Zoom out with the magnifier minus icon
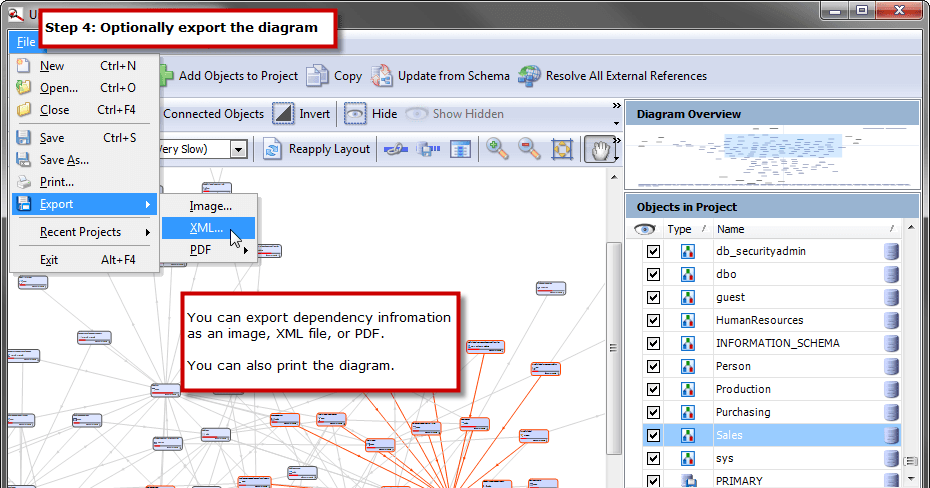Screen dimensions: 930x488 [529, 149]
